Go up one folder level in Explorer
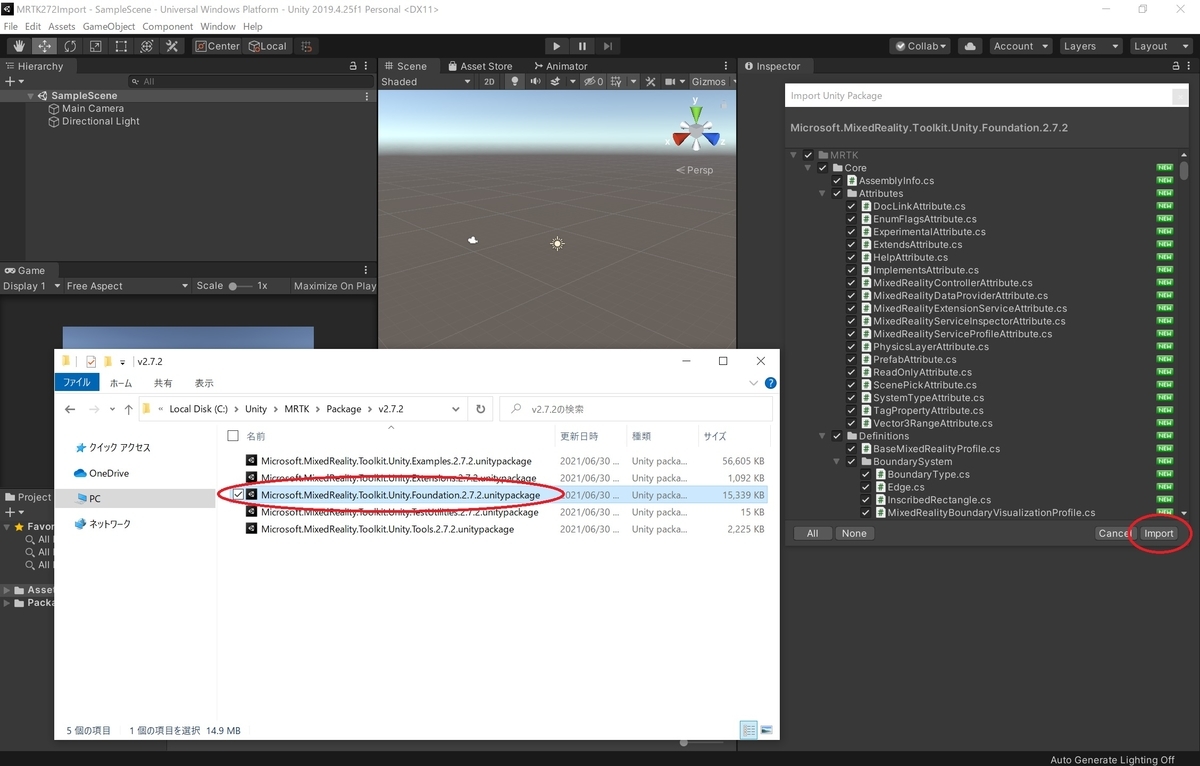Screen dimensions: 1200x766 click(x=128, y=409)
